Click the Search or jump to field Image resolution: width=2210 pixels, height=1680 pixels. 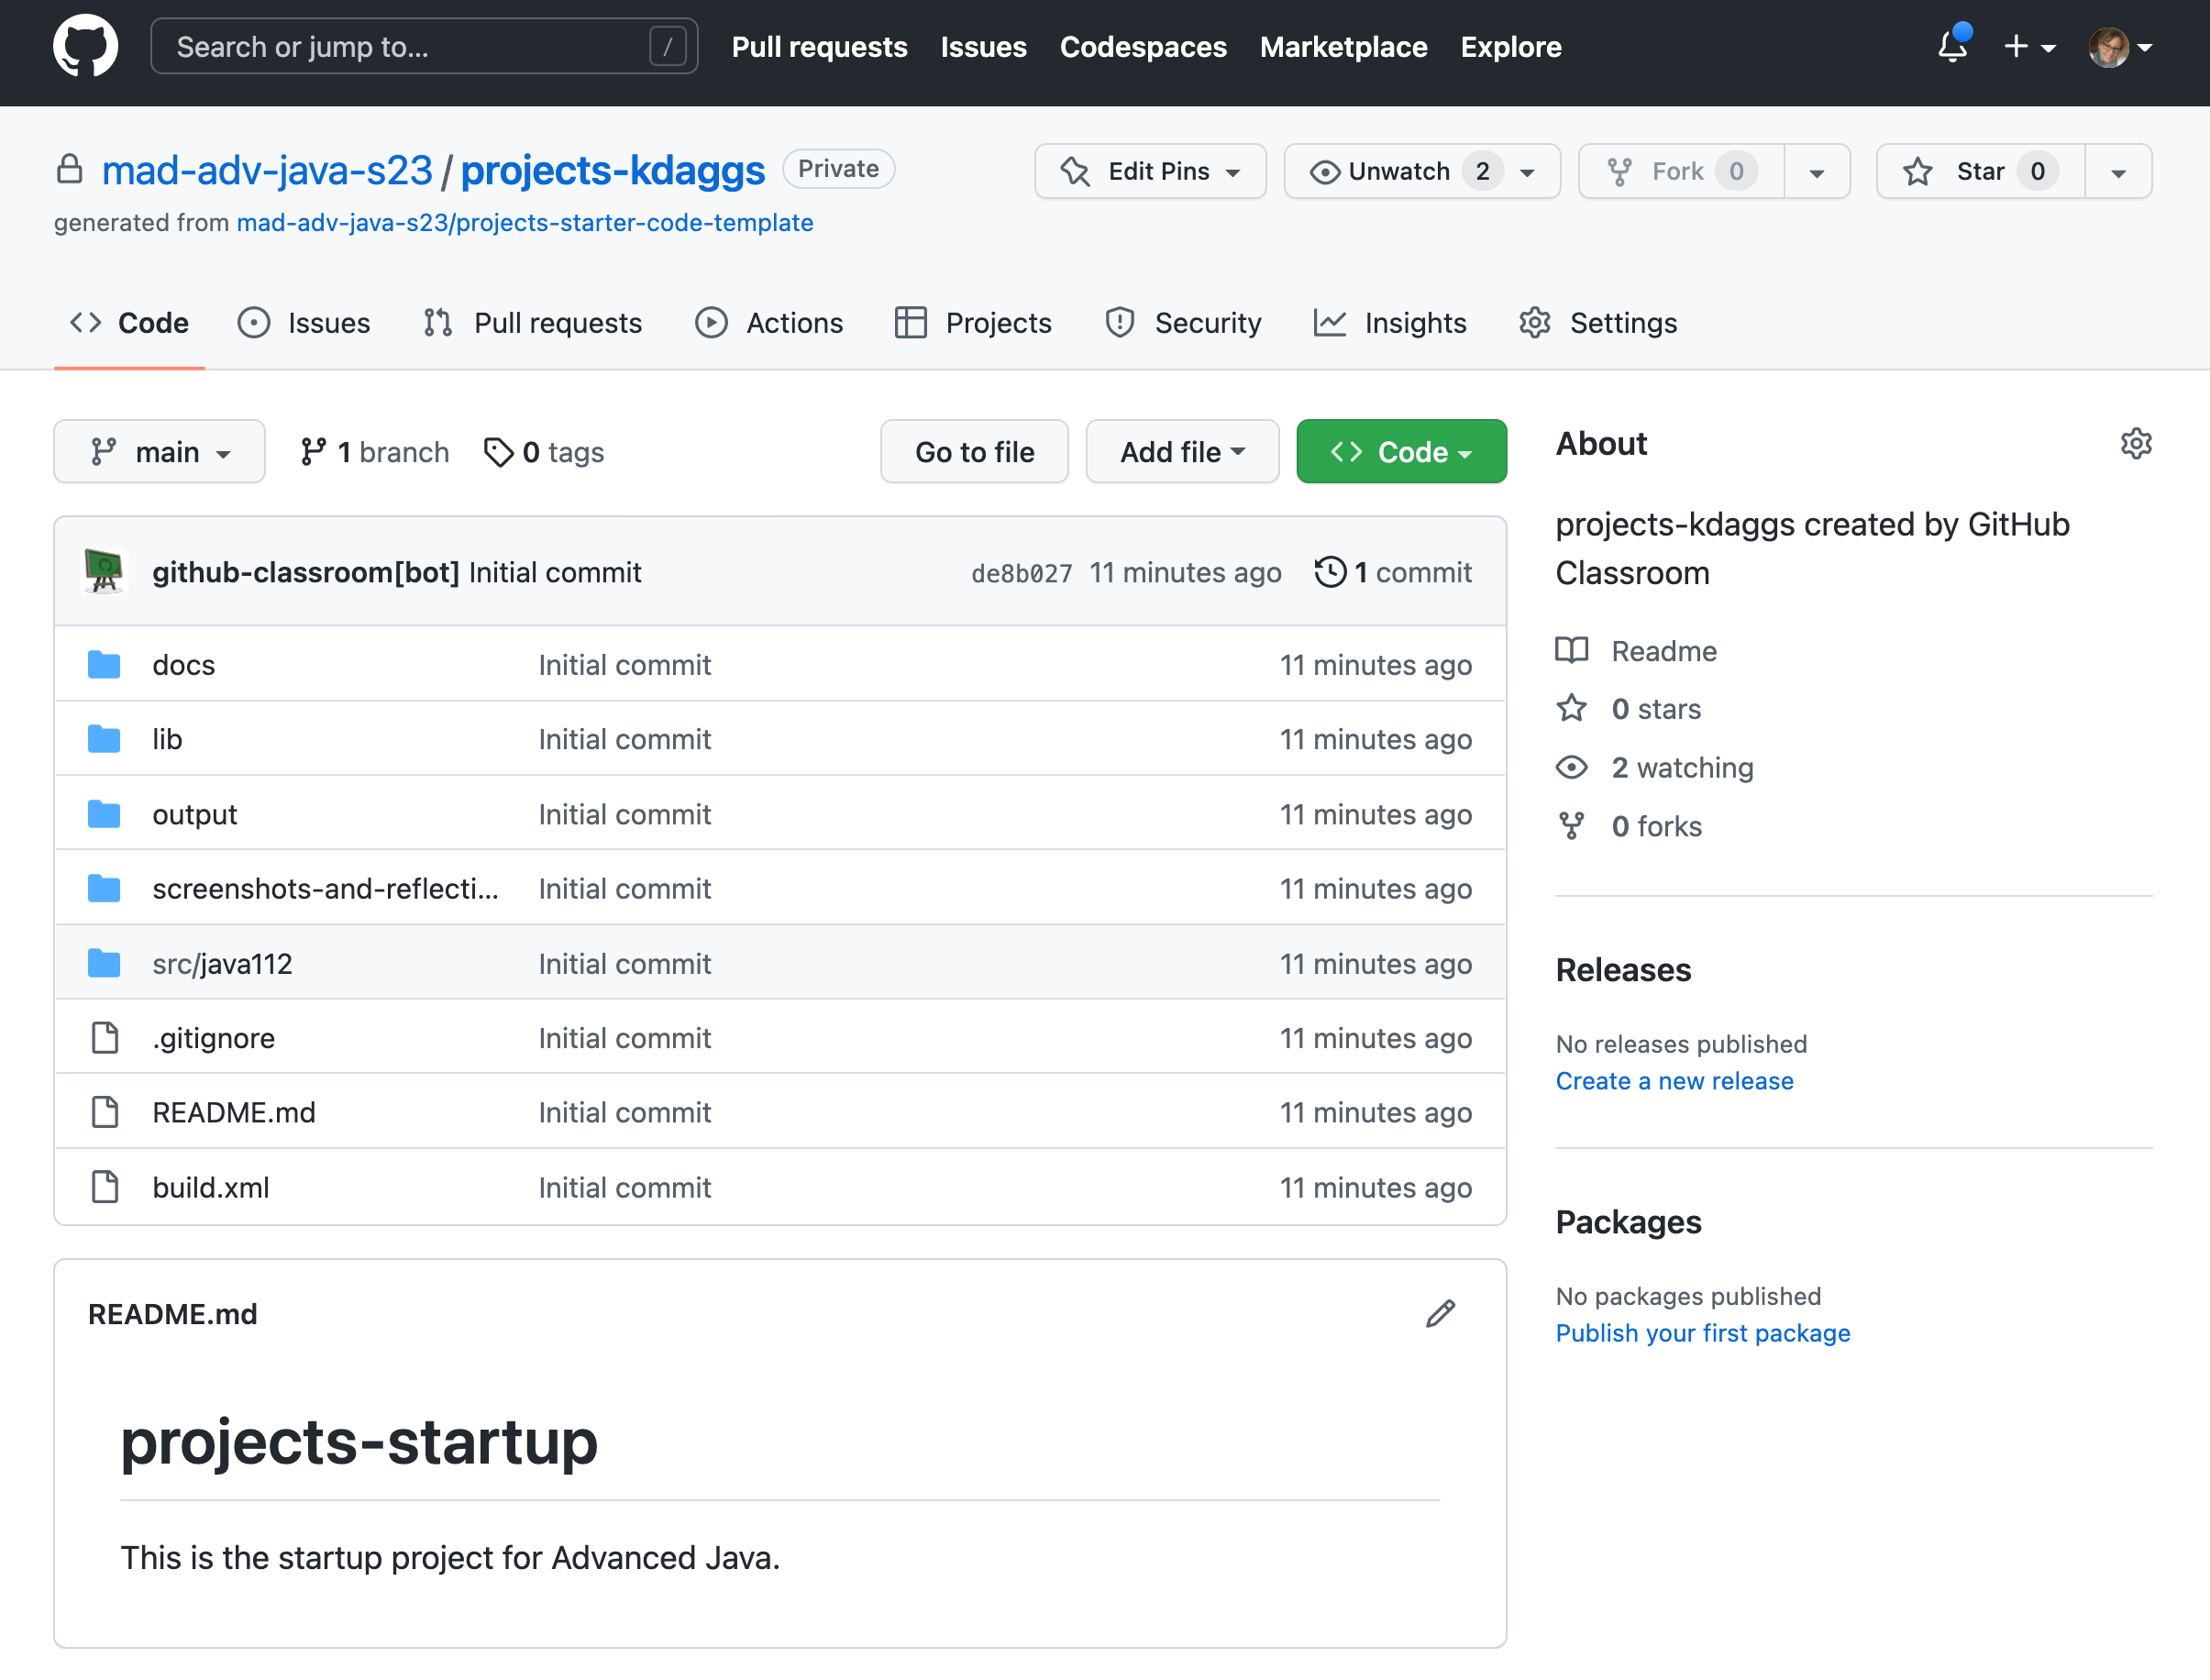[x=424, y=47]
